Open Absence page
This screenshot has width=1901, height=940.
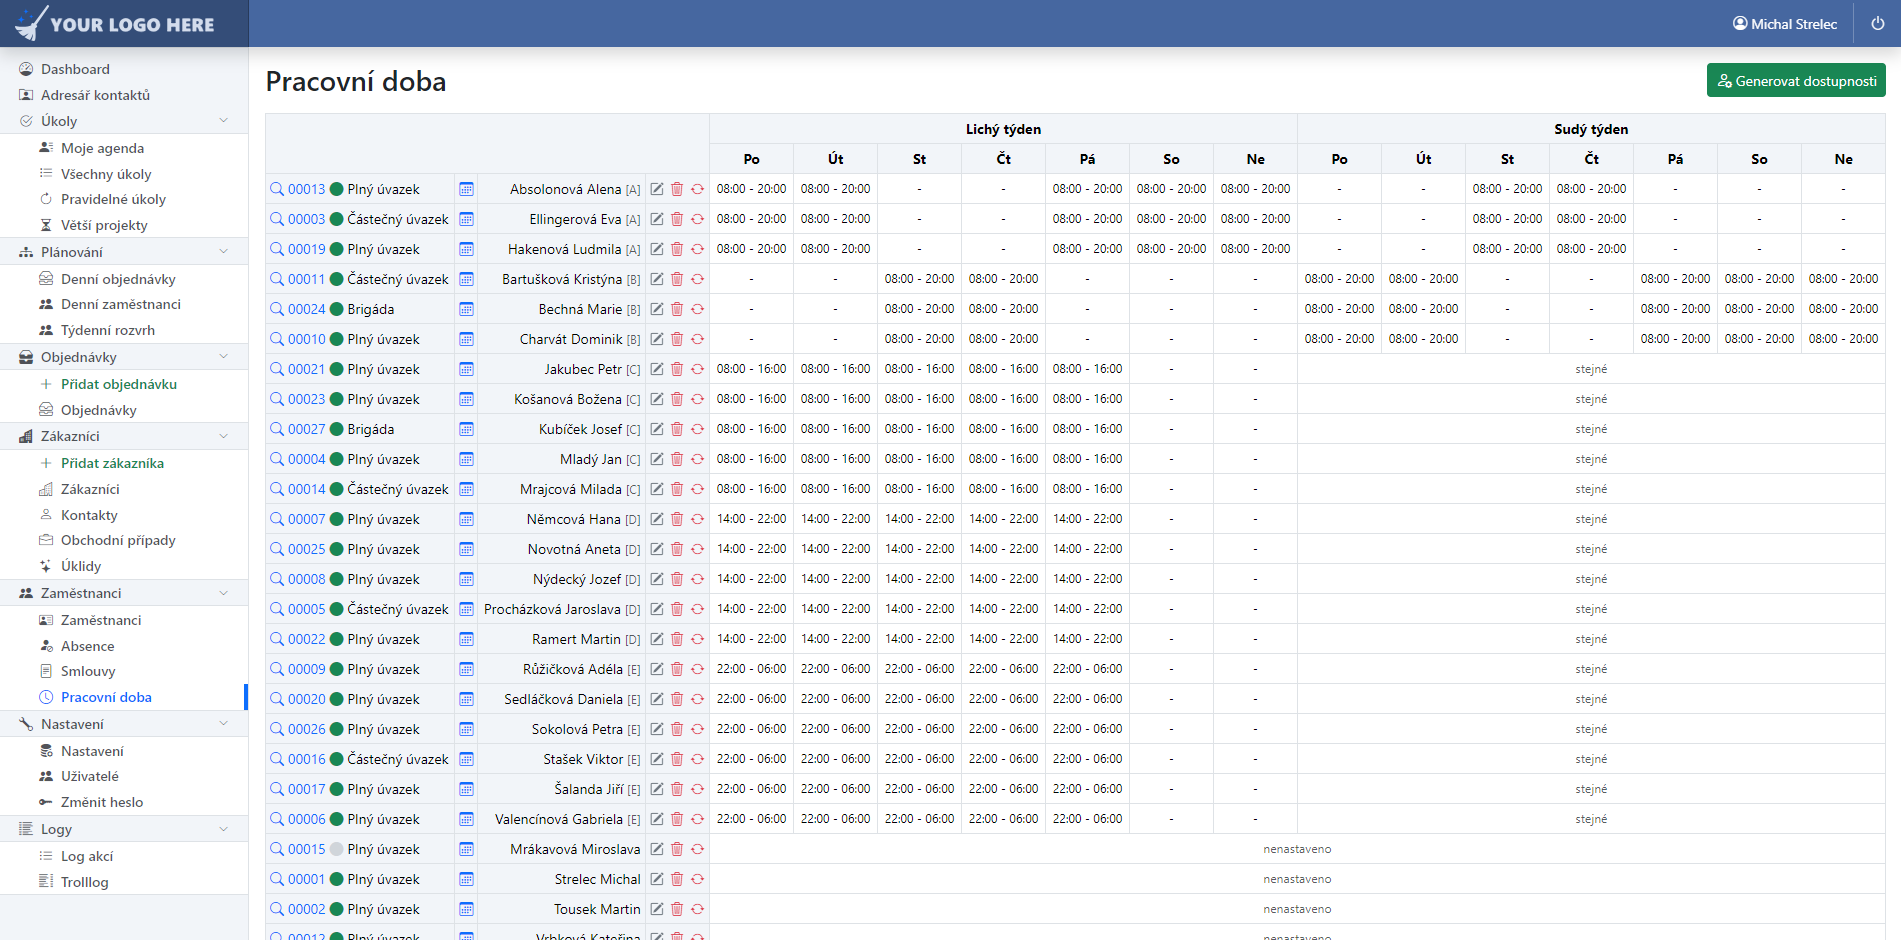[x=87, y=646]
